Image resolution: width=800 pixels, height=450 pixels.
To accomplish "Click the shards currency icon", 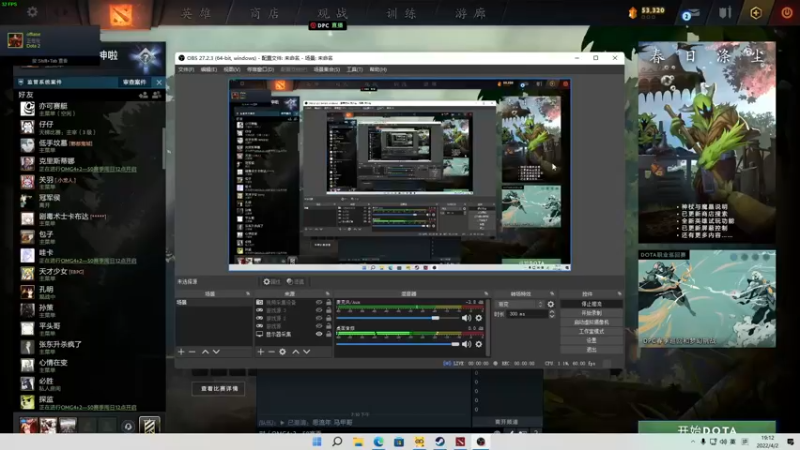I will coord(633,13).
